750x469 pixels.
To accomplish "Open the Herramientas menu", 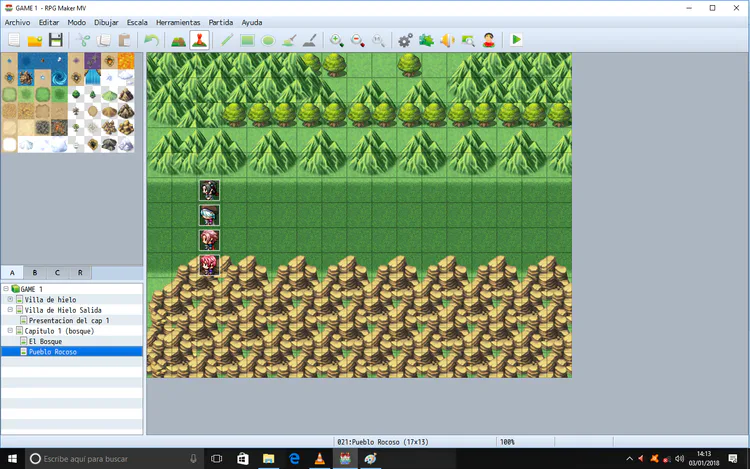I will [178, 22].
